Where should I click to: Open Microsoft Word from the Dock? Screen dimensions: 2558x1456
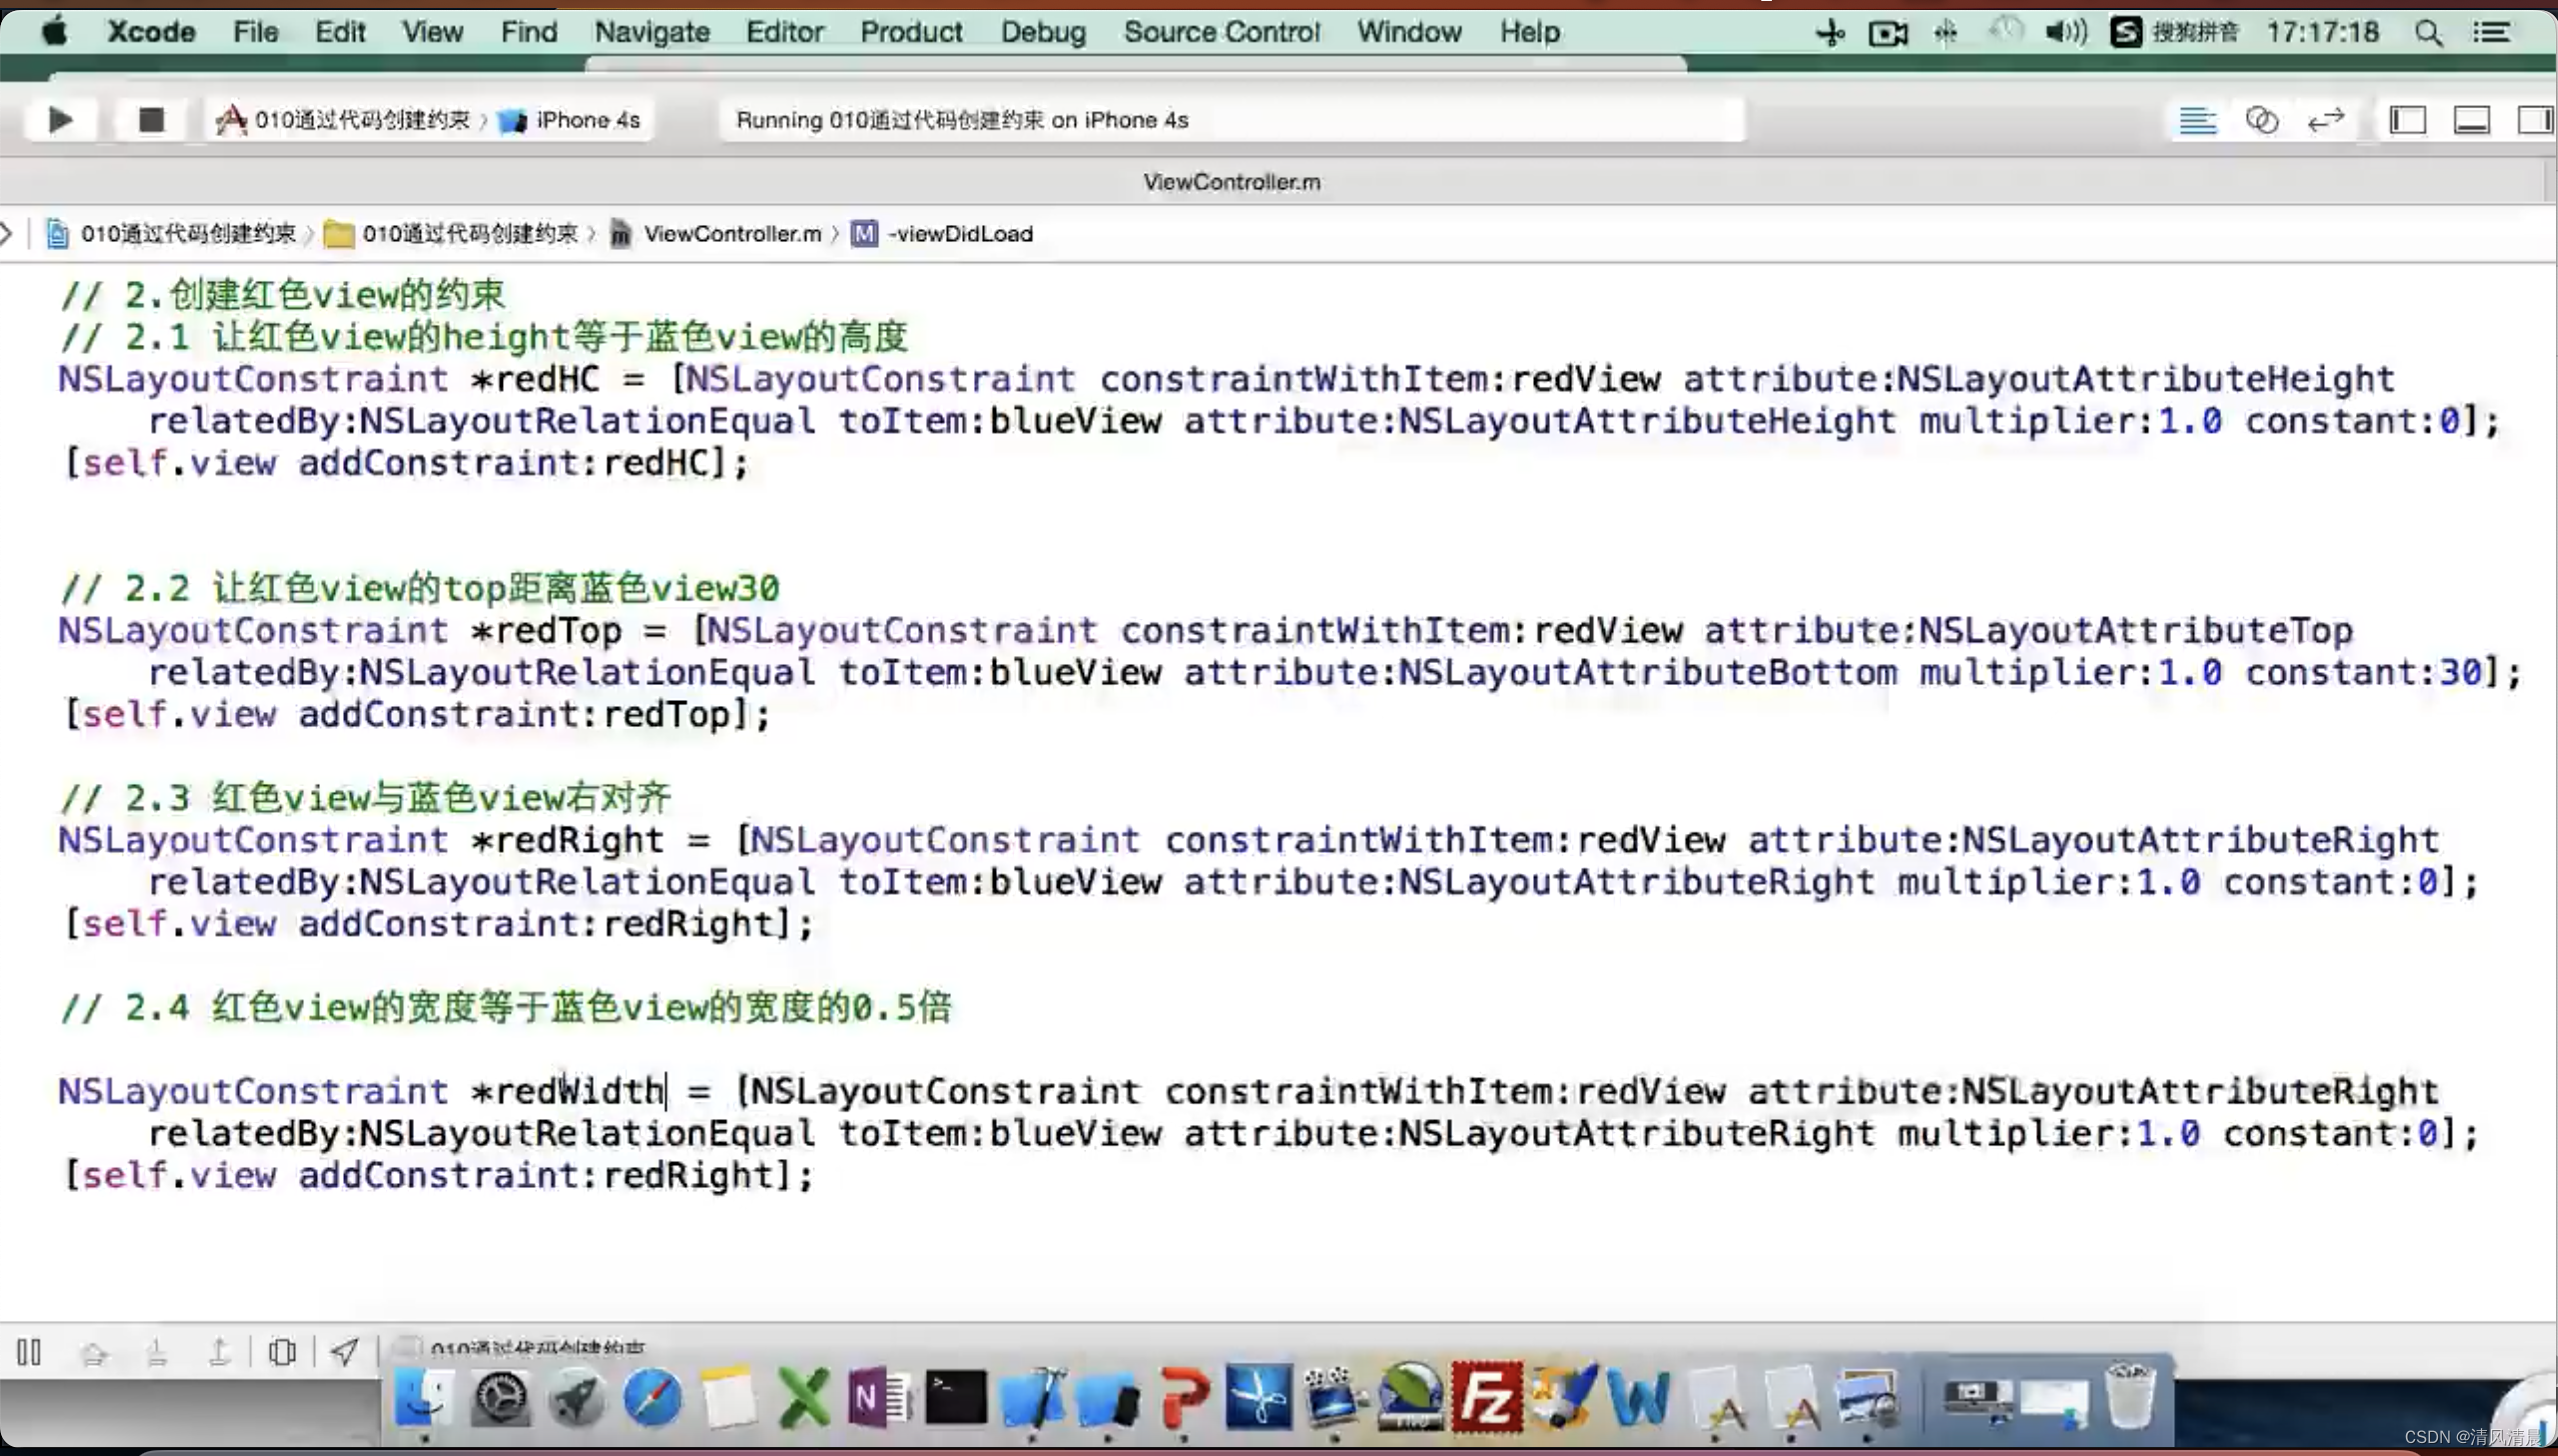[1638, 1397]
